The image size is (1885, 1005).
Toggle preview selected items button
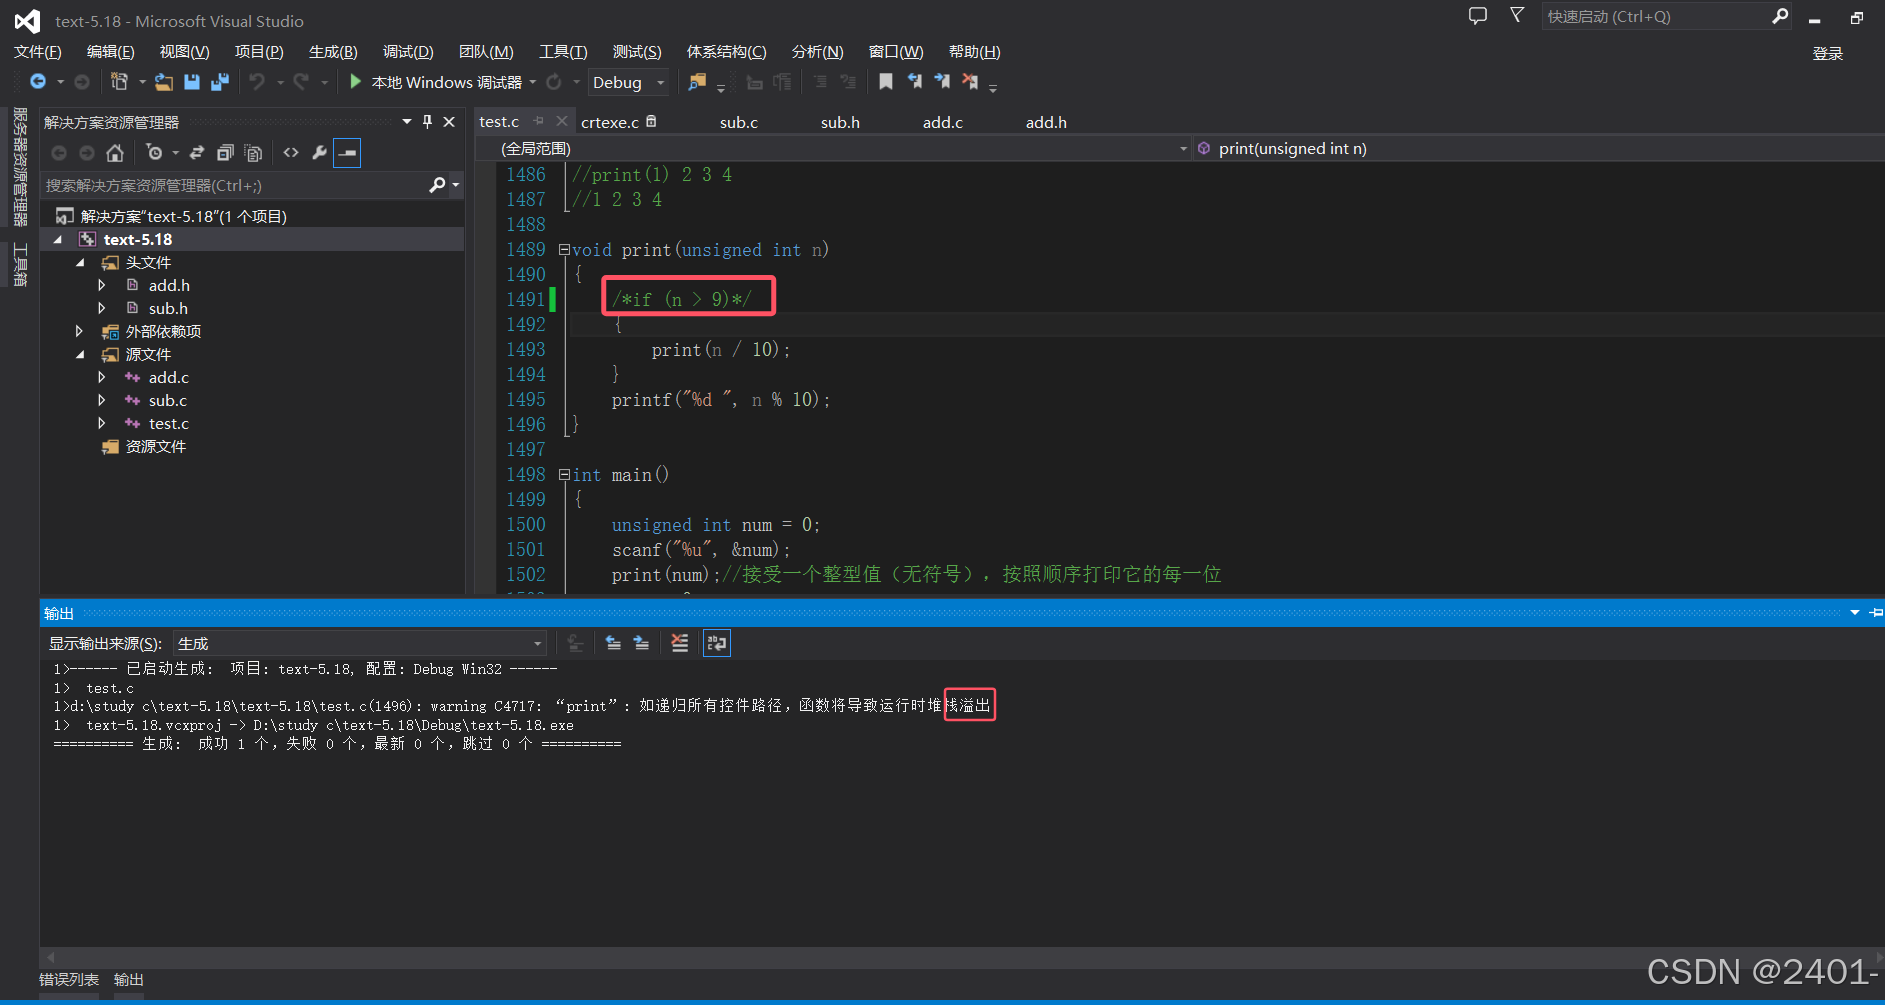(x=347, y=153)
